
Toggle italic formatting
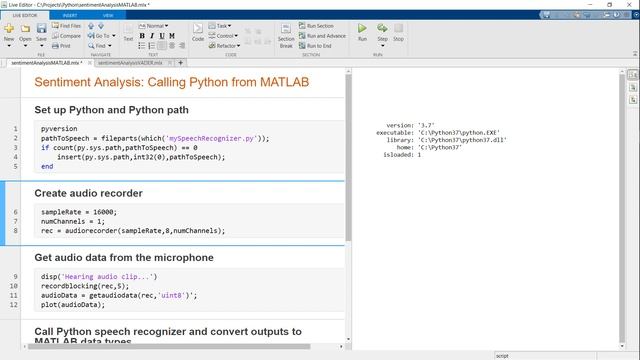pos(152,36)
